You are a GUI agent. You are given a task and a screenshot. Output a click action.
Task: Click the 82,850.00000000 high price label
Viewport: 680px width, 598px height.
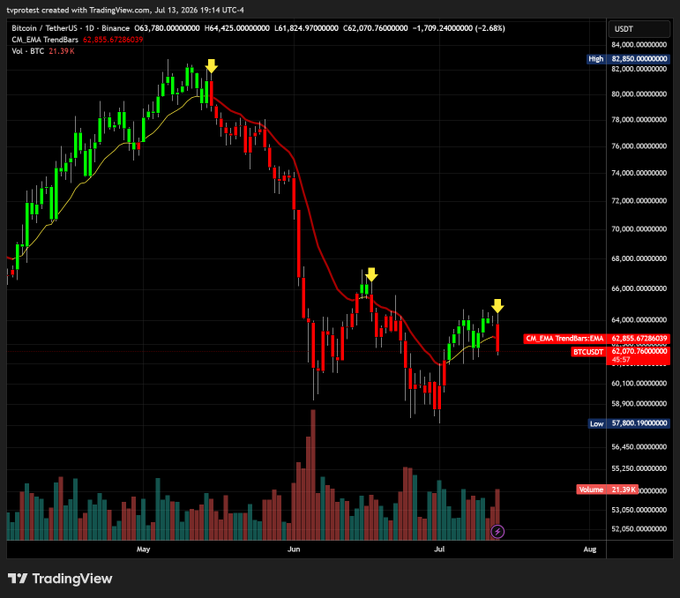[639, 59]
